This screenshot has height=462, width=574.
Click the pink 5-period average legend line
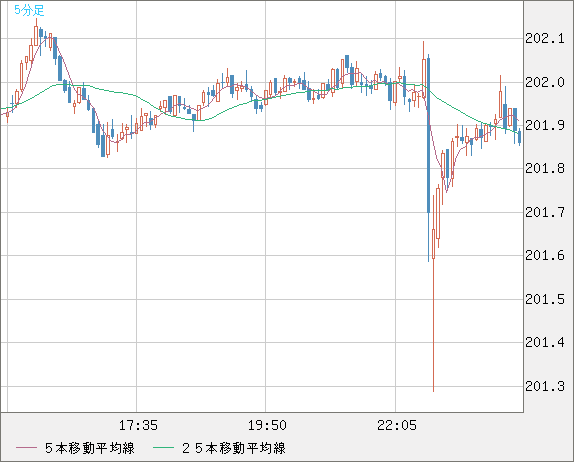point(26,448)
